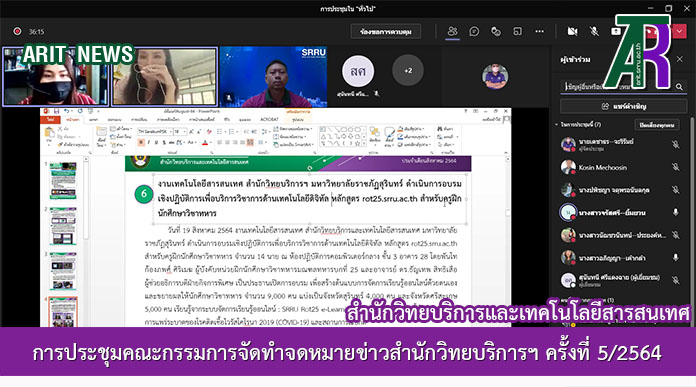Click muted mic icon of seventh participant (guest)
696x387 pixels.
(x=676, y=280)
